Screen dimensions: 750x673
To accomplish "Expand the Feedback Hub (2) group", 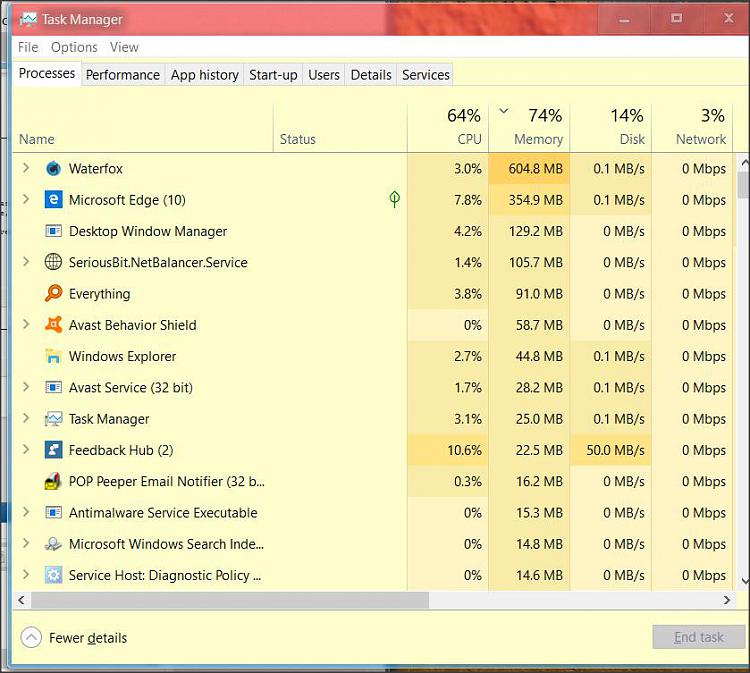I will click(x=26, y=449).
